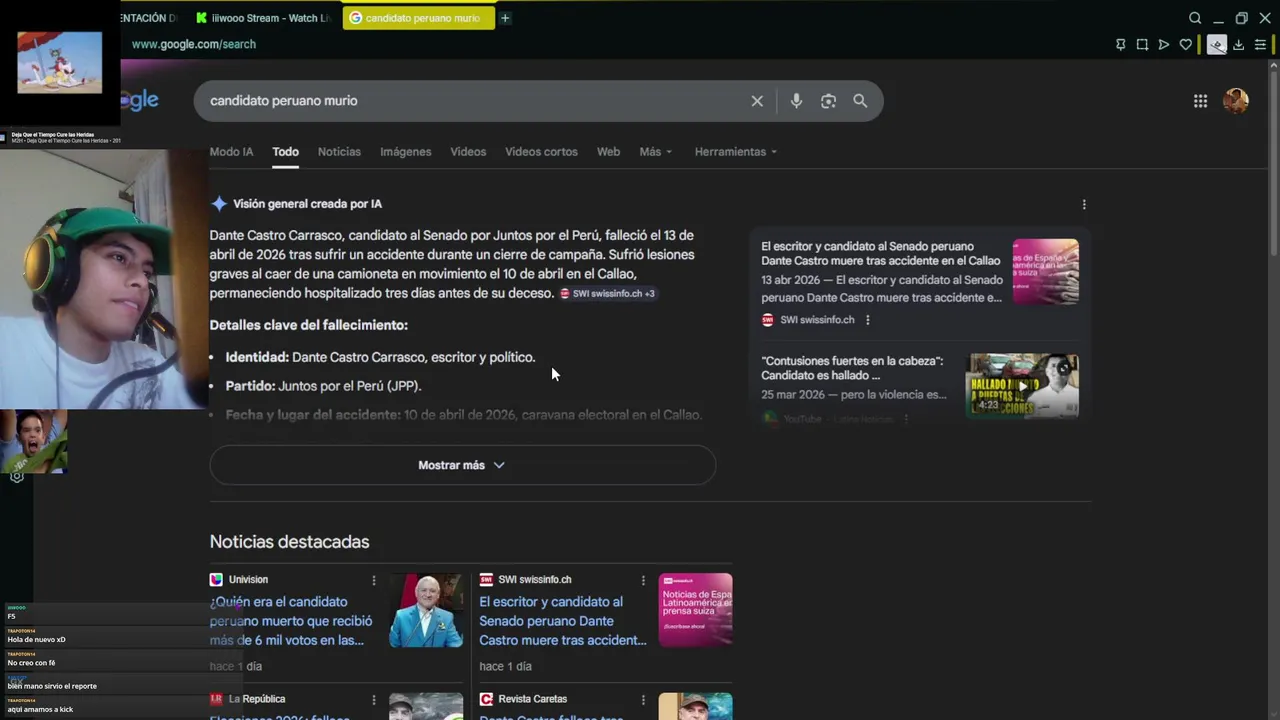
Task: Take a snapshot with the browser capture icon
Action: tap(1142, 44)
